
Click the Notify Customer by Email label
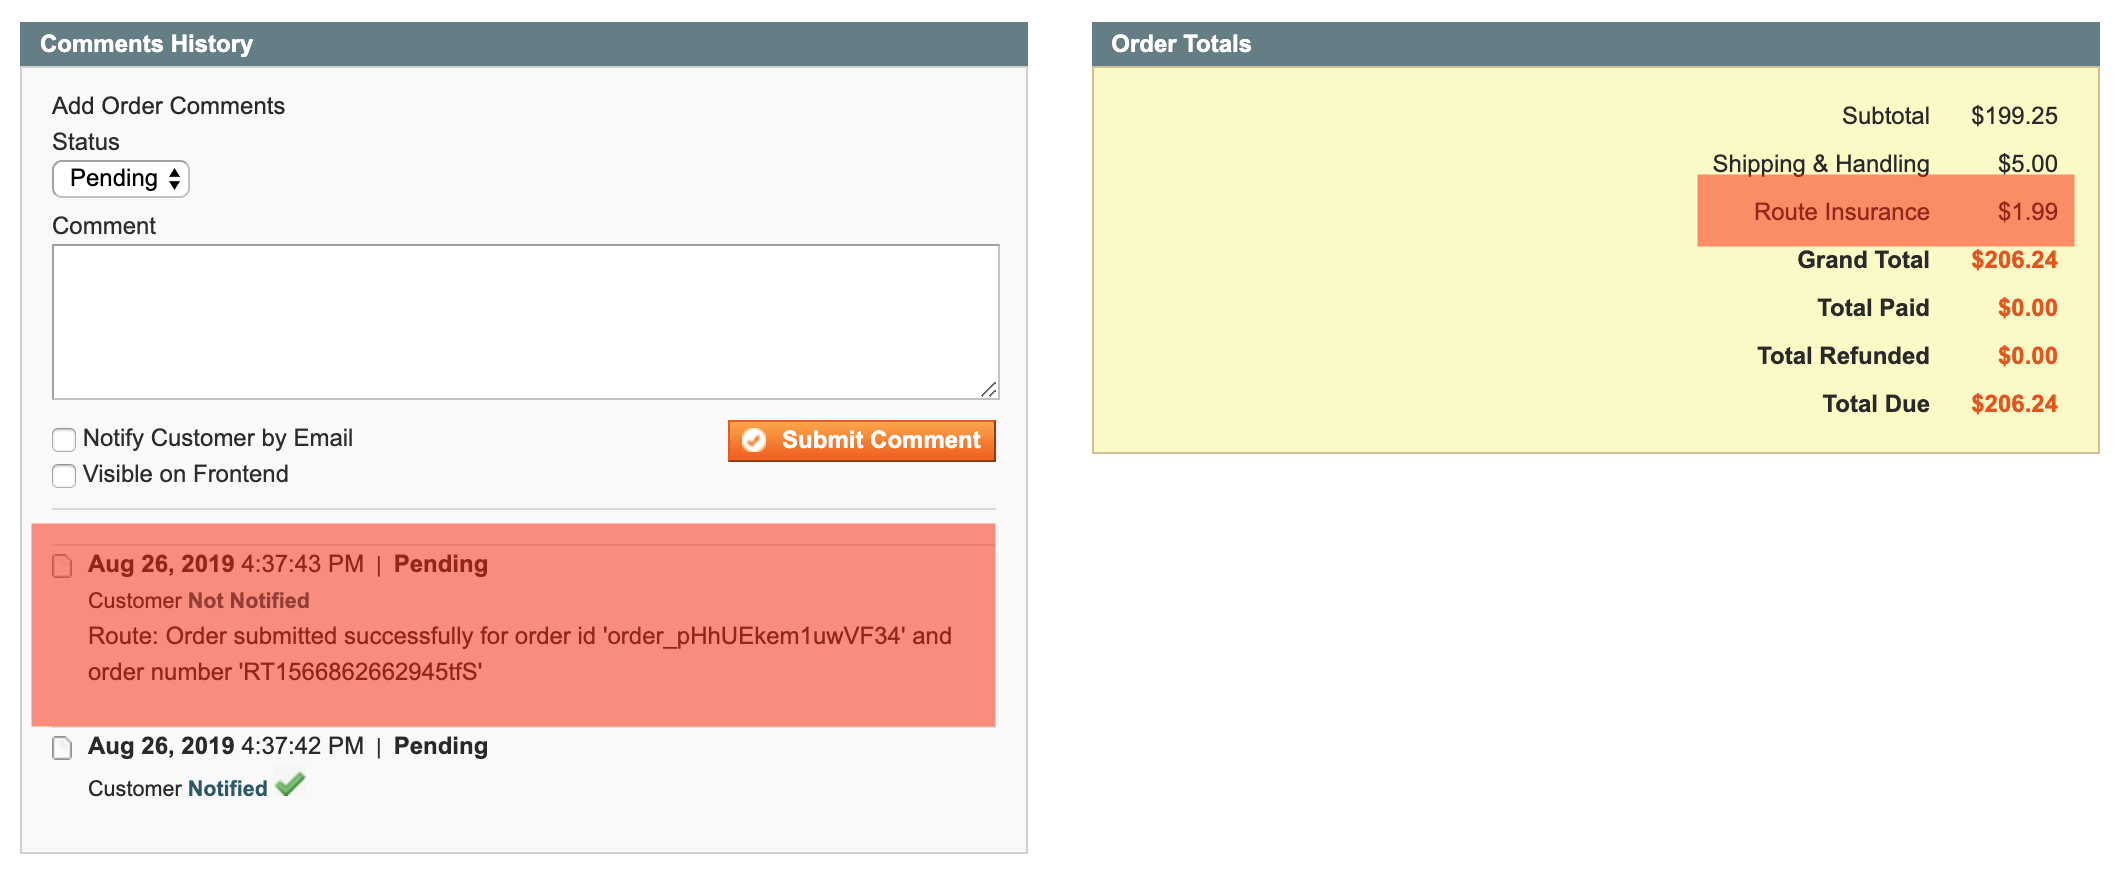tap(217, 438)
